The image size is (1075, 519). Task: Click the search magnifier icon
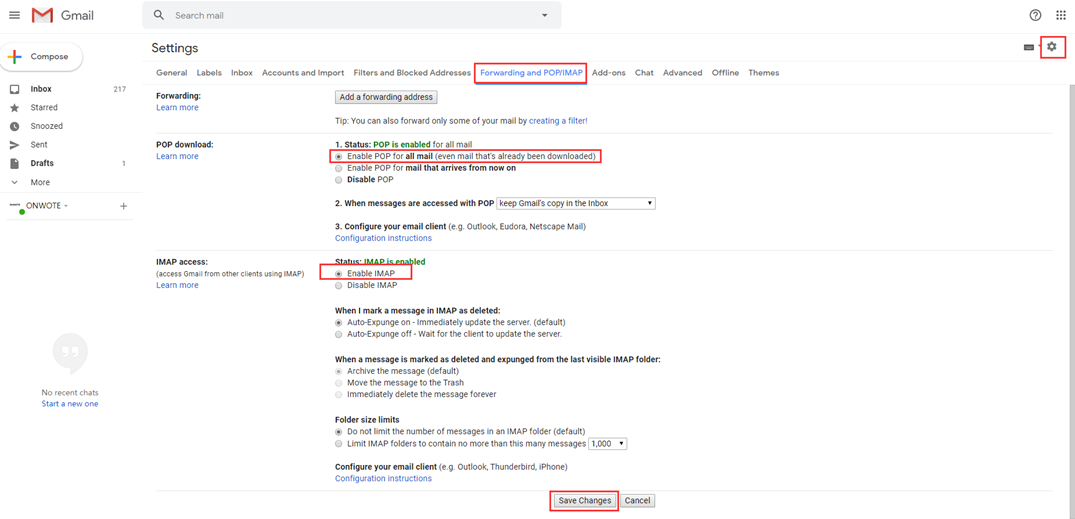159,15
